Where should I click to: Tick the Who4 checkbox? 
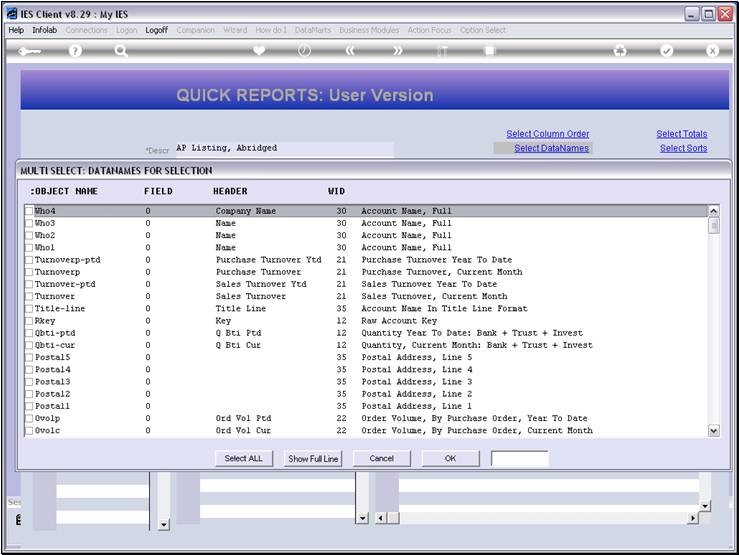29,211
